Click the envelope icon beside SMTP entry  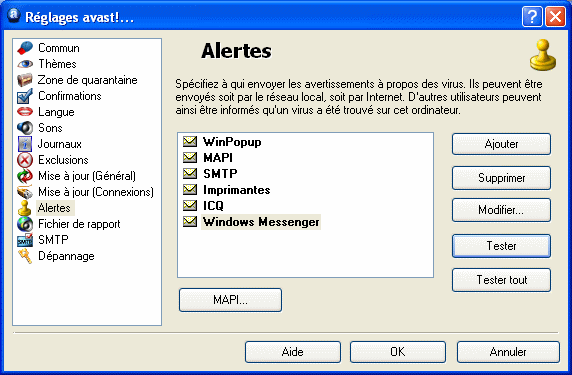coord(190,174)
